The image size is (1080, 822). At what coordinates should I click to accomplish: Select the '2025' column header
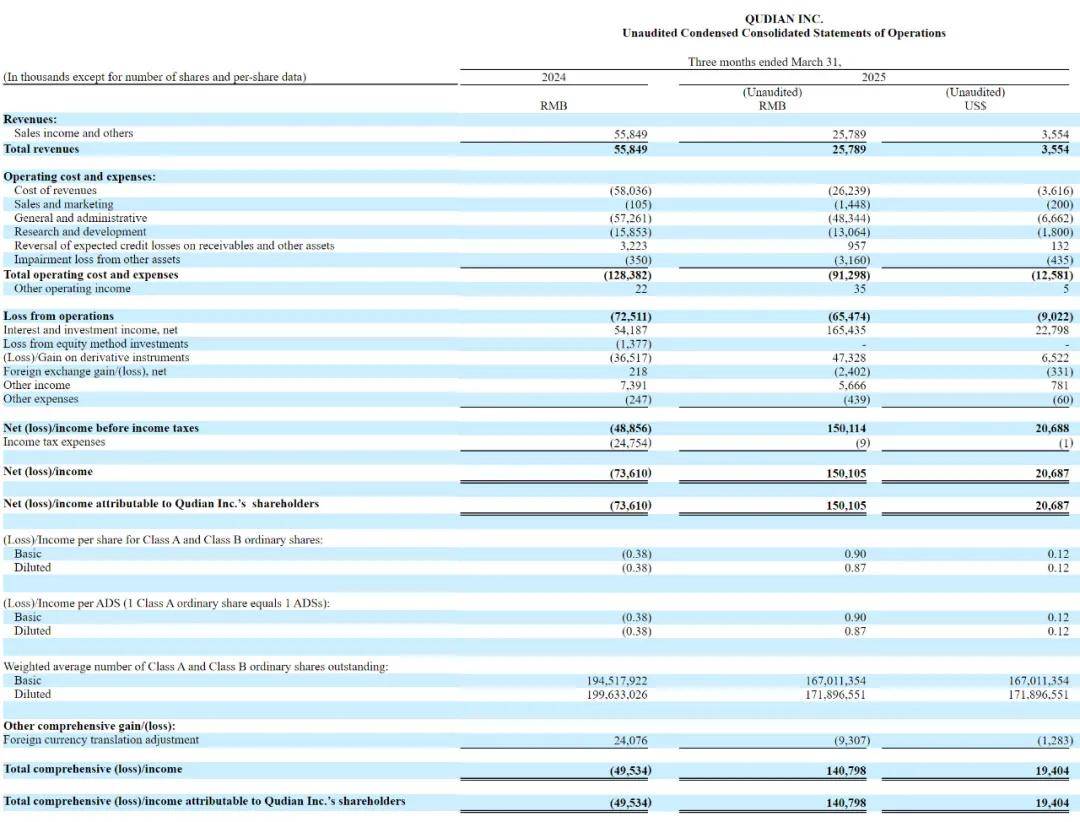point(873,77)
